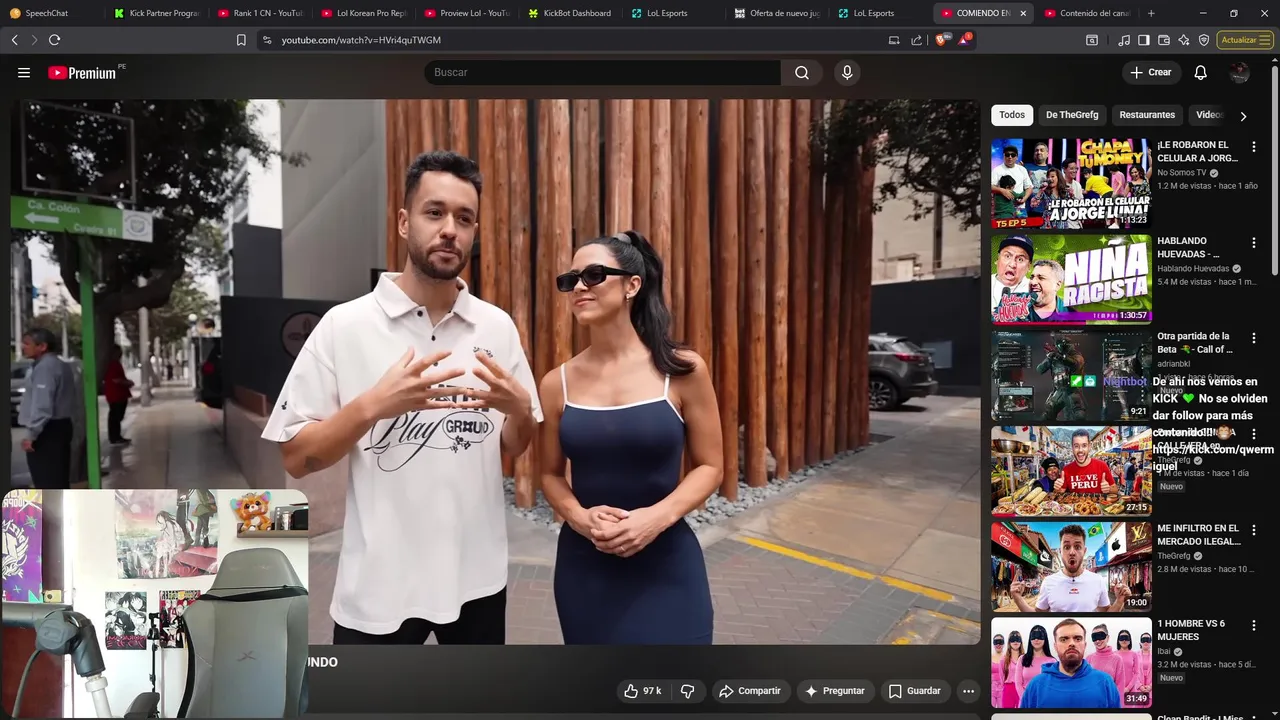Open the notifications bell
This screenshot has height=720, width=1280.
click(1201, 73)
